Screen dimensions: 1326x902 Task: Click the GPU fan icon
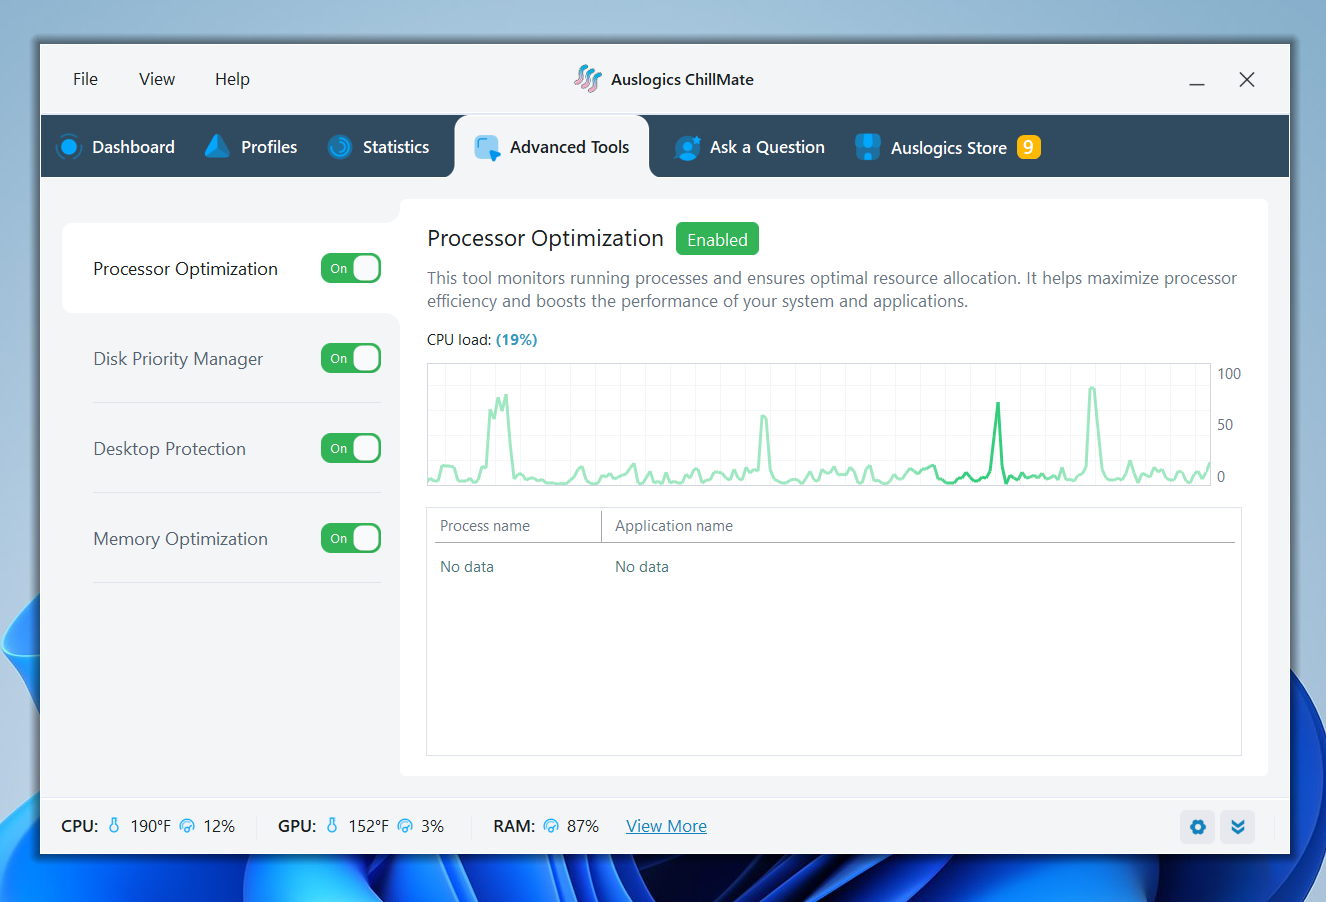pos(405,826)
